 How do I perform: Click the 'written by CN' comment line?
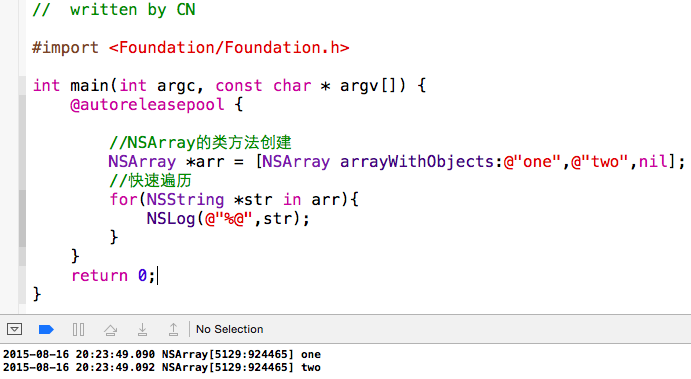click(x=114, y=10)
